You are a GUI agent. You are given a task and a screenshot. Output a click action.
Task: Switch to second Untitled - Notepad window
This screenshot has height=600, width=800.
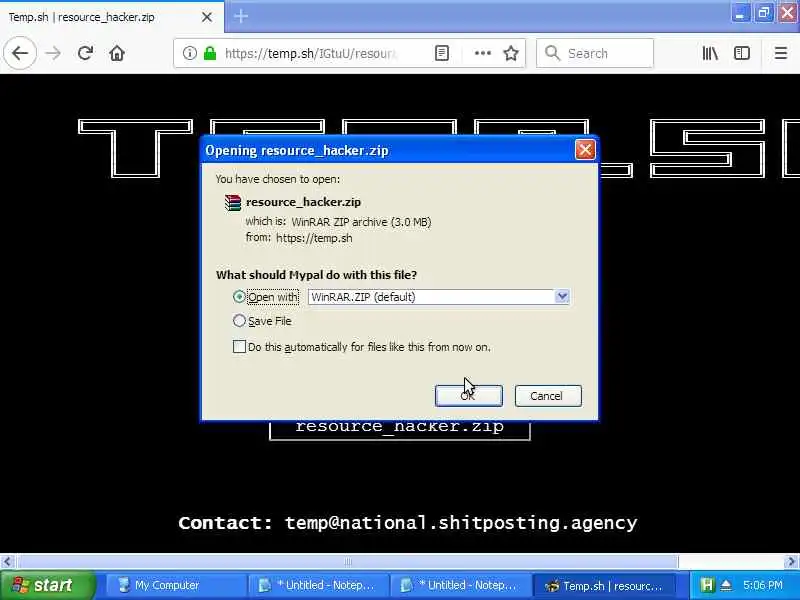461,585
